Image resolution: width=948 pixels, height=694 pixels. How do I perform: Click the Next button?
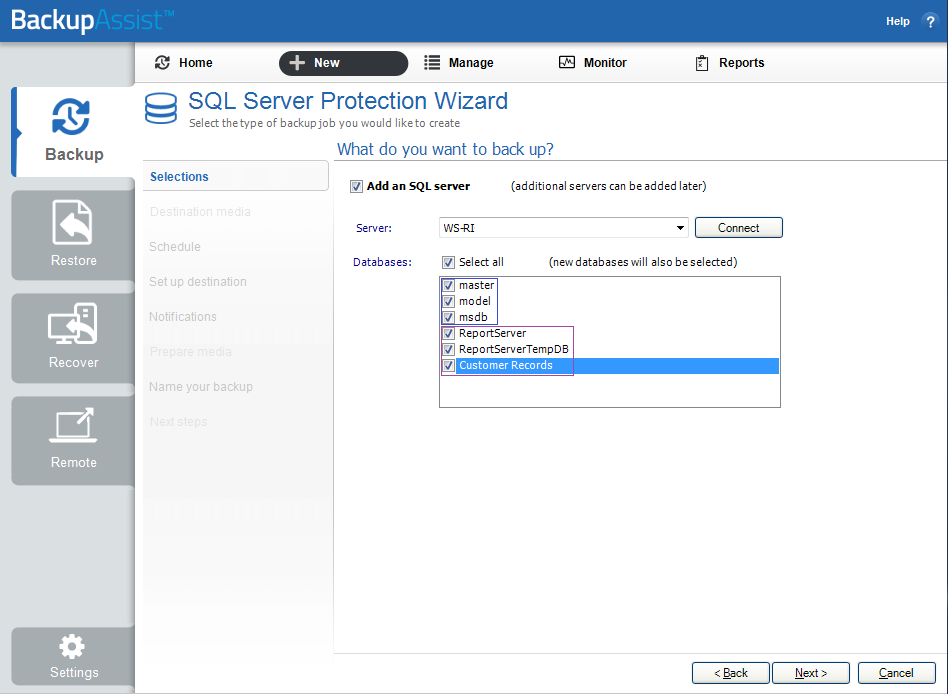[x=811, y=673]
